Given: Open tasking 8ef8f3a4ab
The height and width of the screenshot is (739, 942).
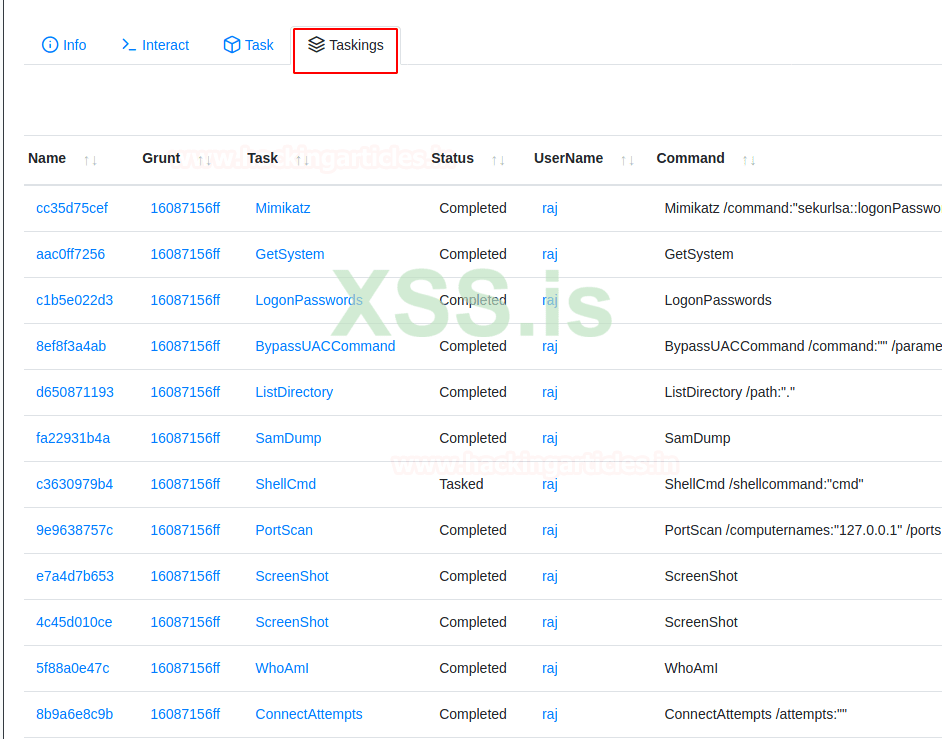Looking at the screenshot, I should click(71, 346).
